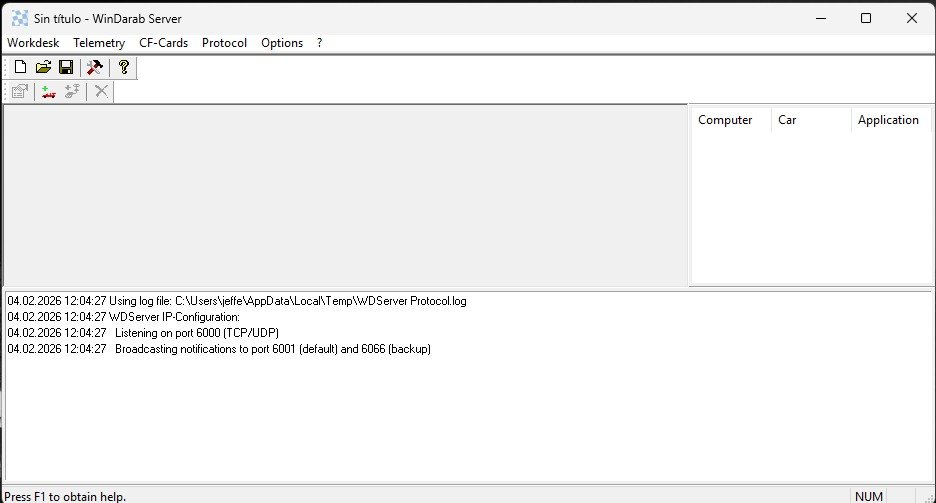Open settings via hammer and wrench icon

coord(95,67)
